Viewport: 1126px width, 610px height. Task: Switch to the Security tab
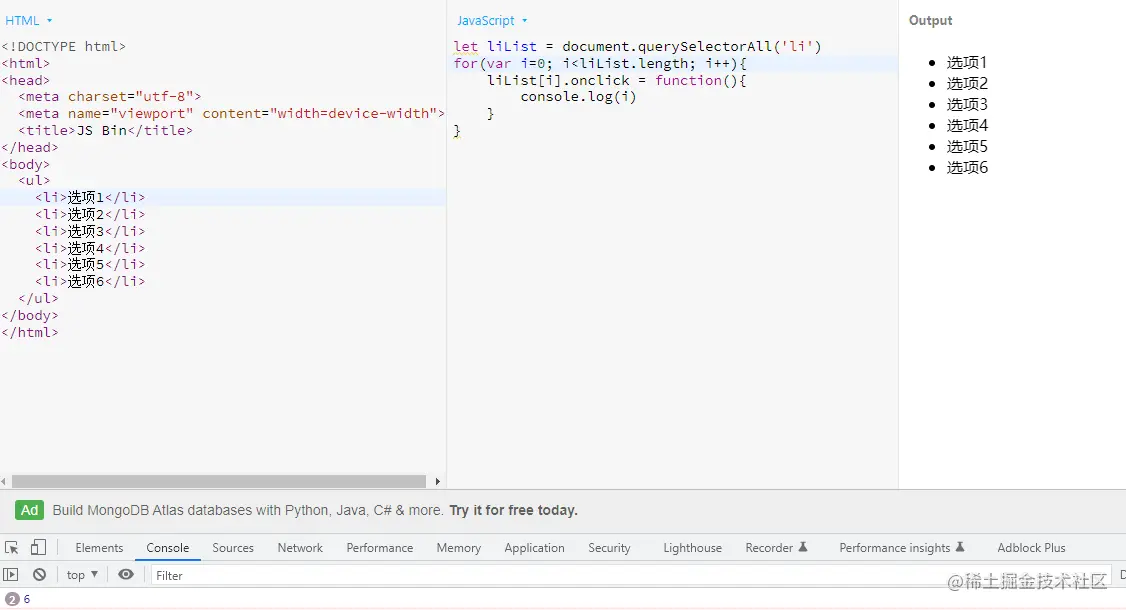tap(609, 547)
